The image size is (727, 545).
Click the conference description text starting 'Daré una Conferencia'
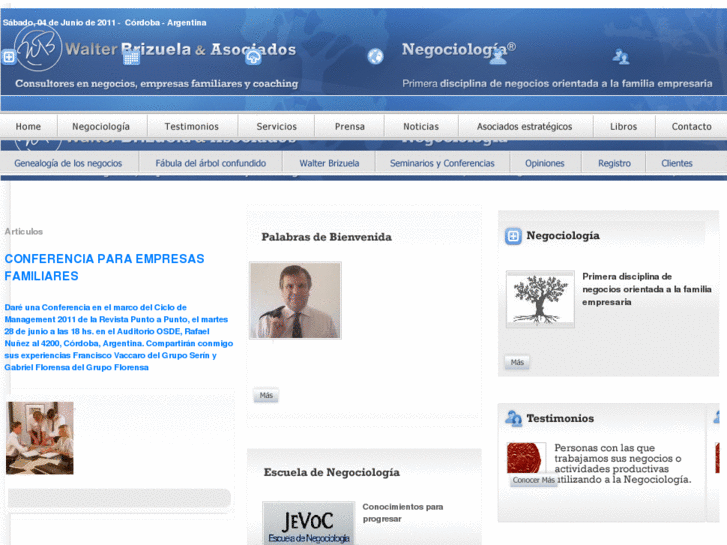[x=119, y=337]
